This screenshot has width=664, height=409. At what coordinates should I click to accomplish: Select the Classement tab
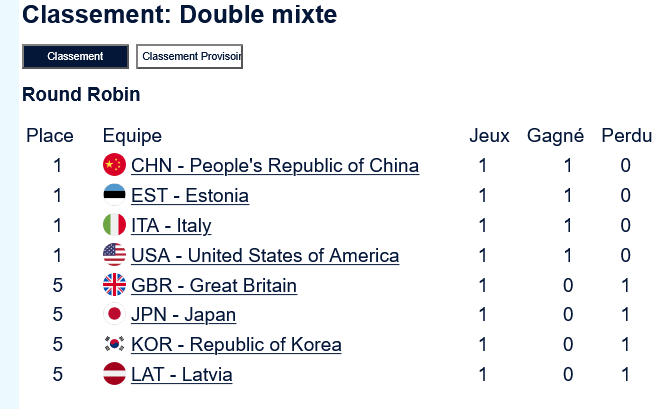(75, 57)
